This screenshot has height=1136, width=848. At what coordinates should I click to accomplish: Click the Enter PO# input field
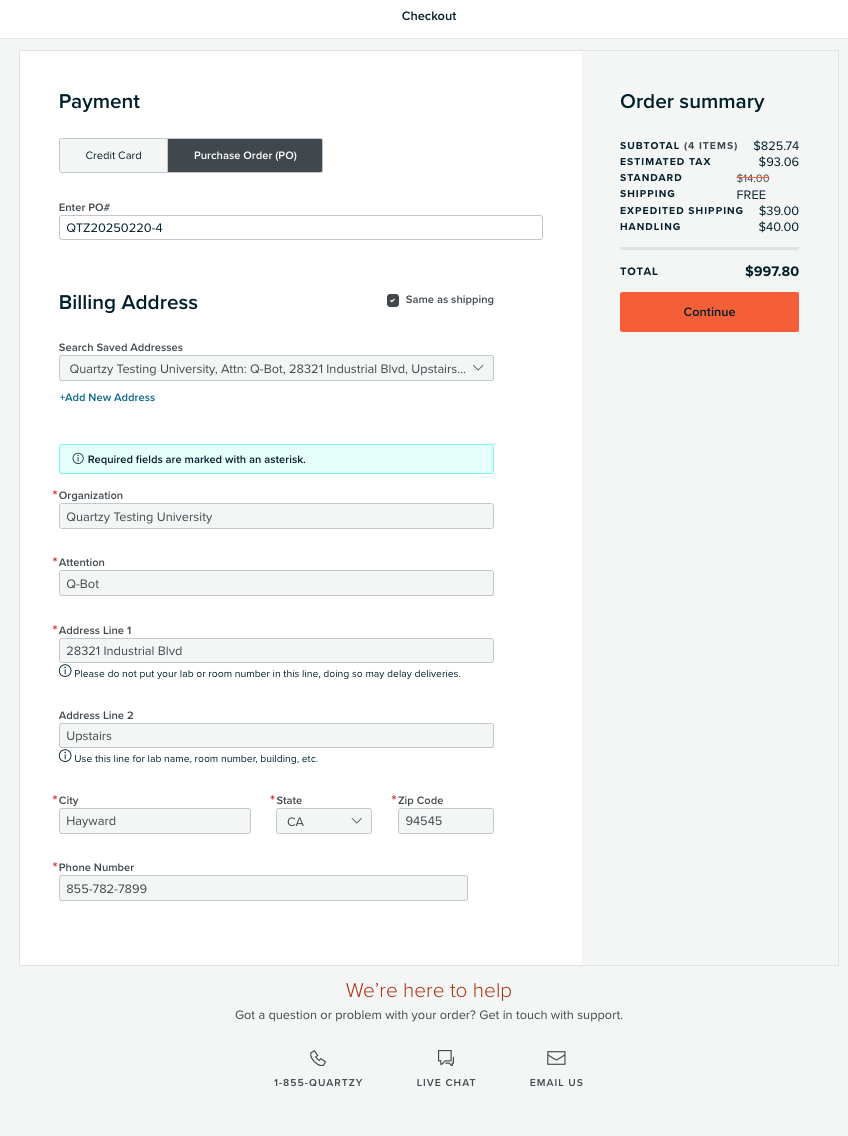[x=301, y=227]
